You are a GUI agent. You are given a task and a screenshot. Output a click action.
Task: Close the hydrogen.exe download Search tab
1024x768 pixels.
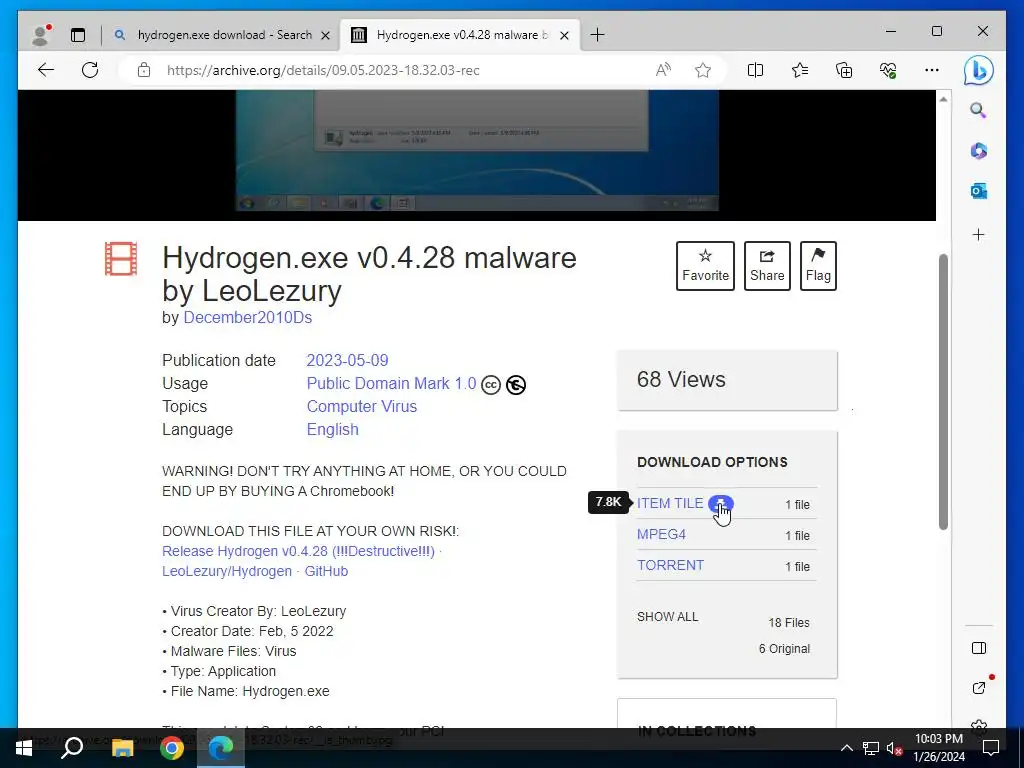tap(325, 35)
